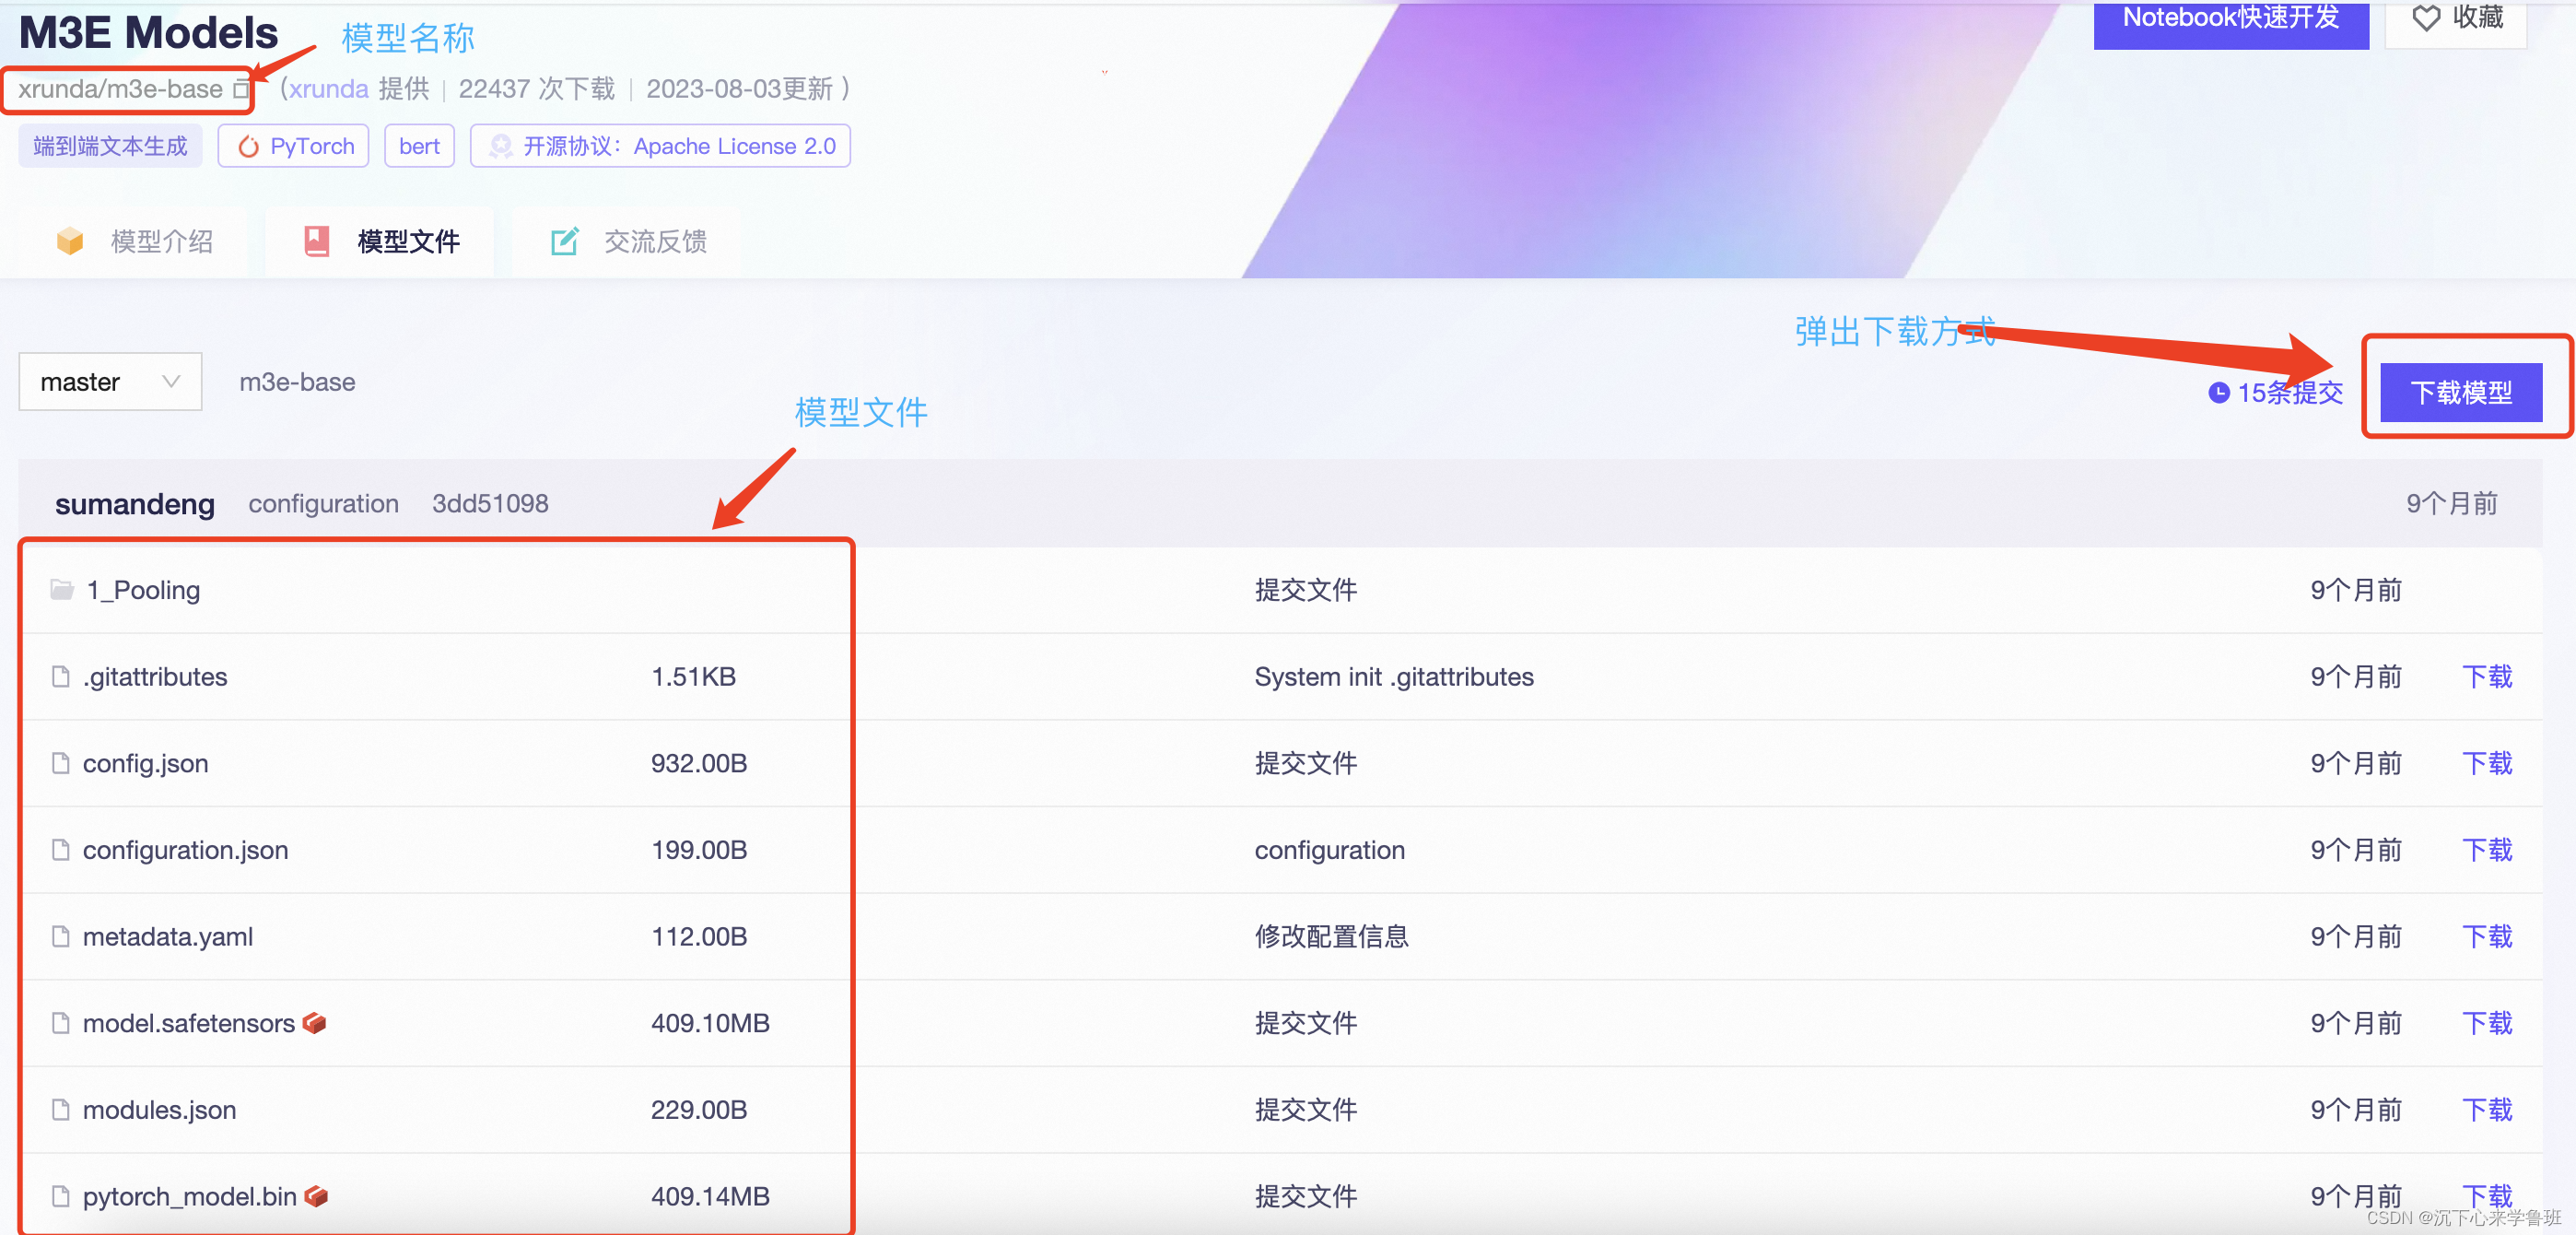
Task: Click the m3e-base path breadcrumb
Action: click(x=297, y=382)
